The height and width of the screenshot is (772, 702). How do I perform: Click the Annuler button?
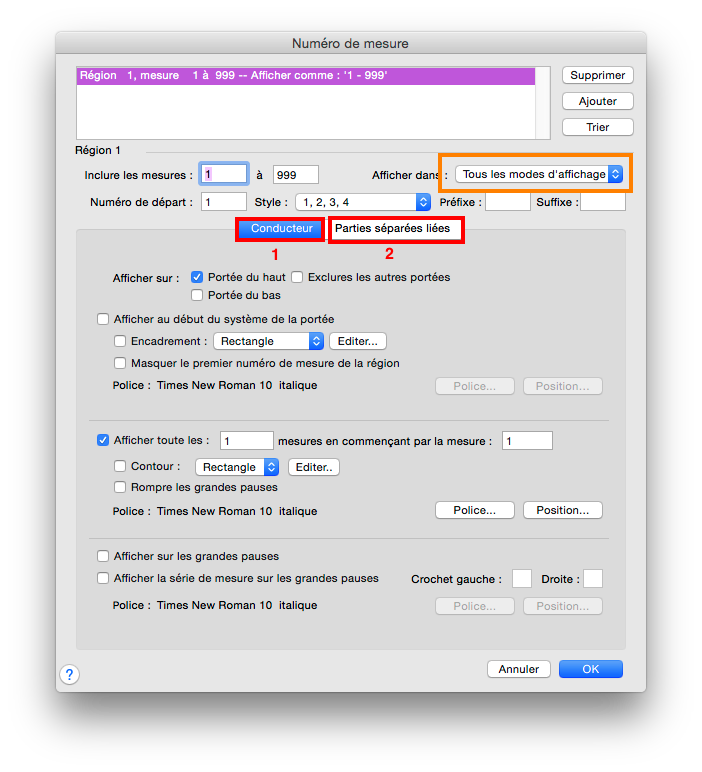[519, 669]
